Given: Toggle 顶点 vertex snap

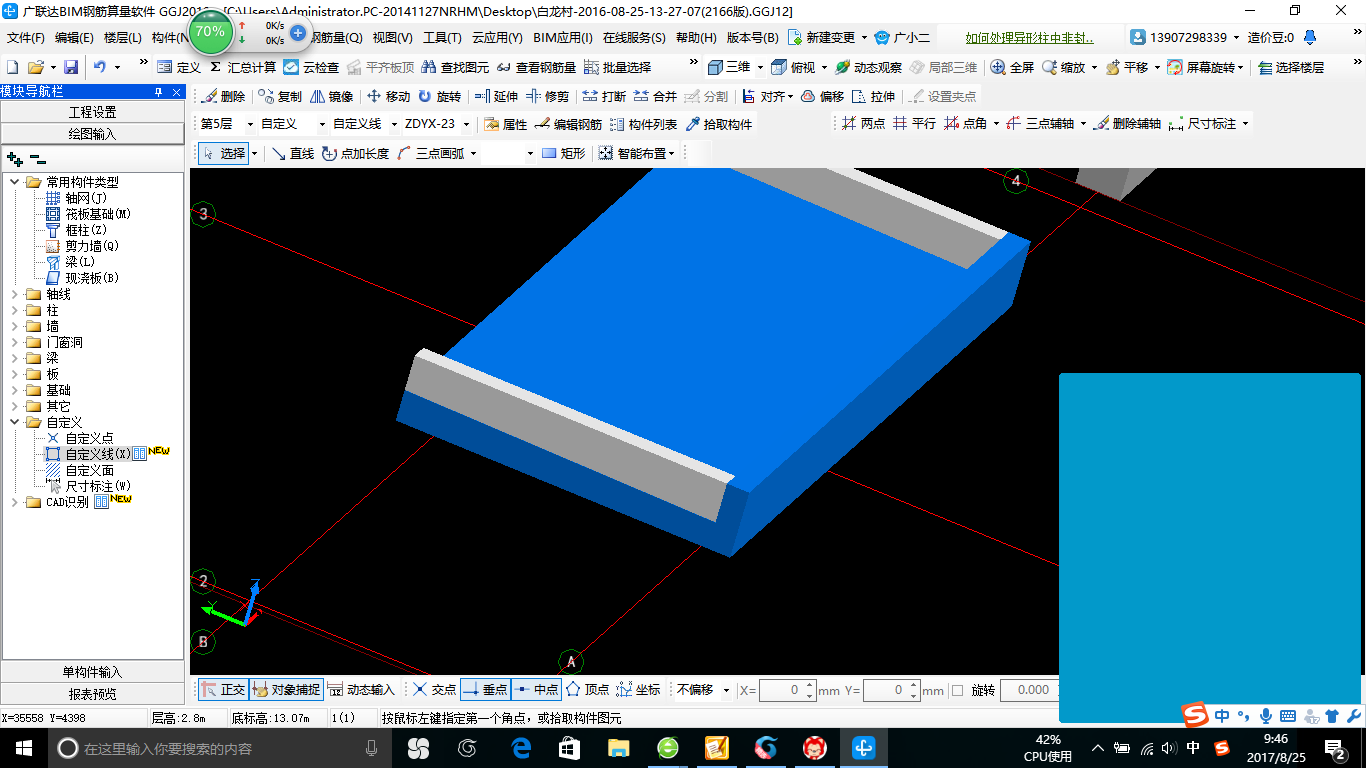Looking at the screenshot, I should 587,689.
